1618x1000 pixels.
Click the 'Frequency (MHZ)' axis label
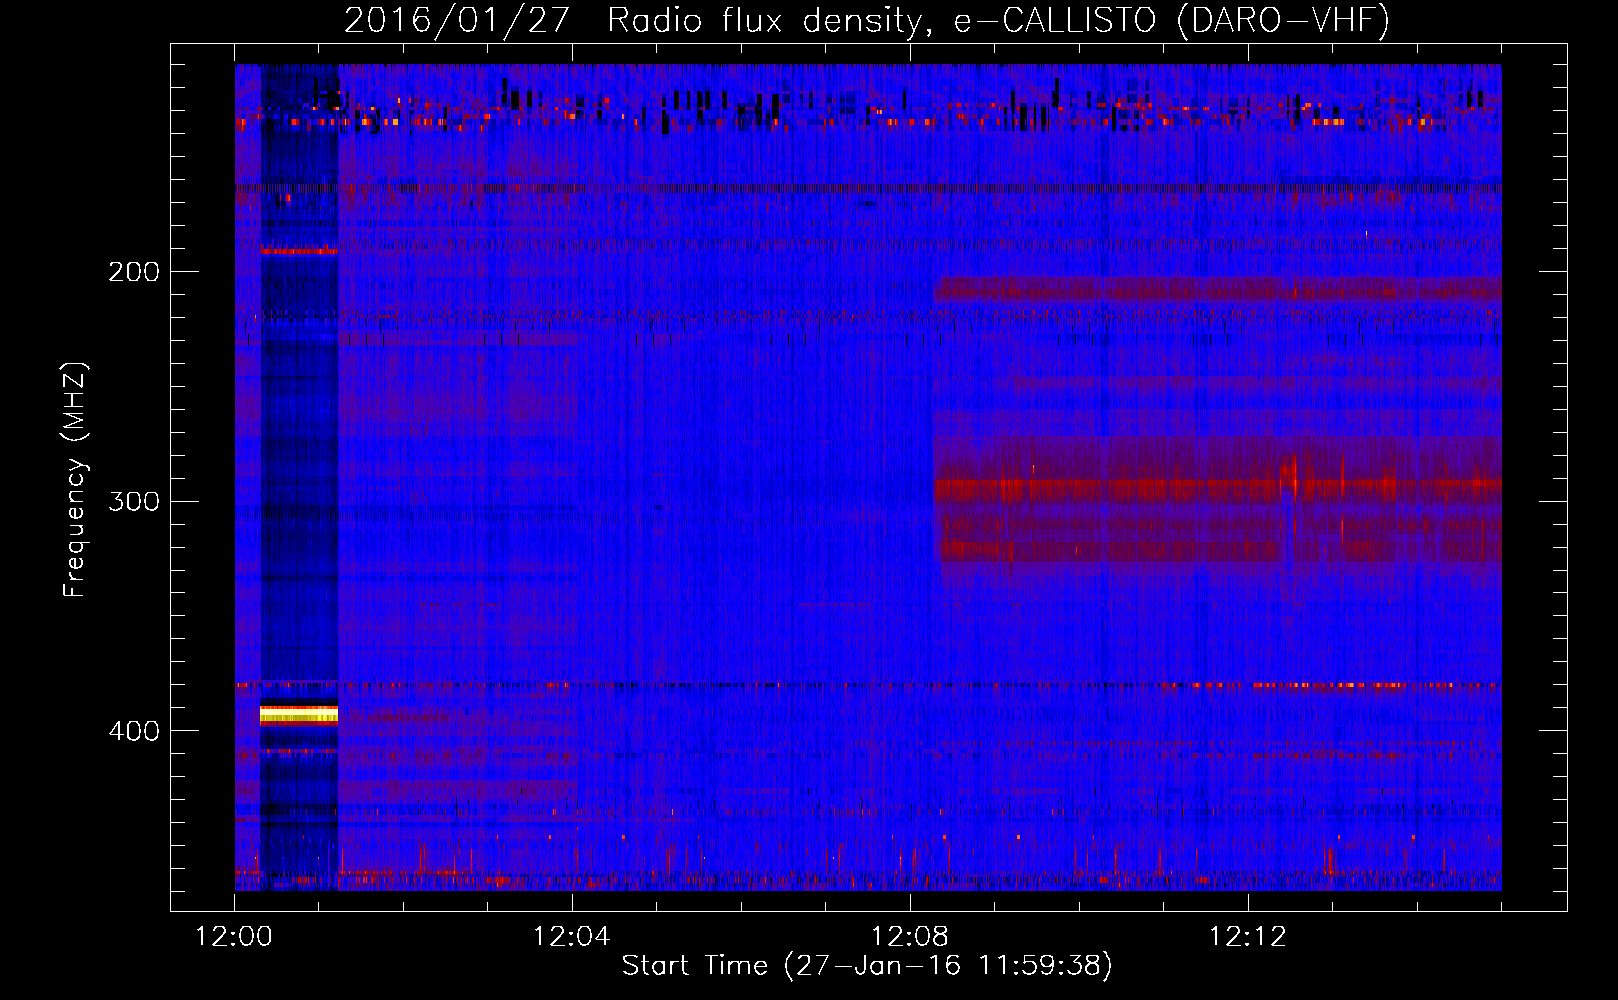pyautogui.click(x=75, y=480)
